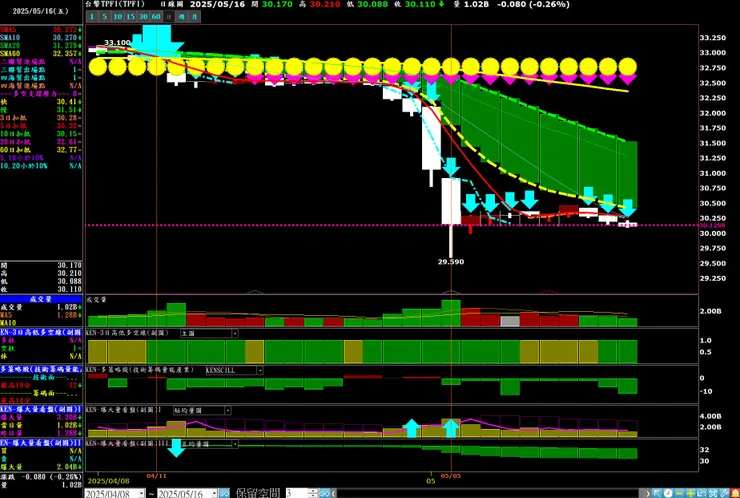The height and width of the screenshot is (498, 740).
Task: Select the monthly (月) chart period
Action: (x=194, y=17)
